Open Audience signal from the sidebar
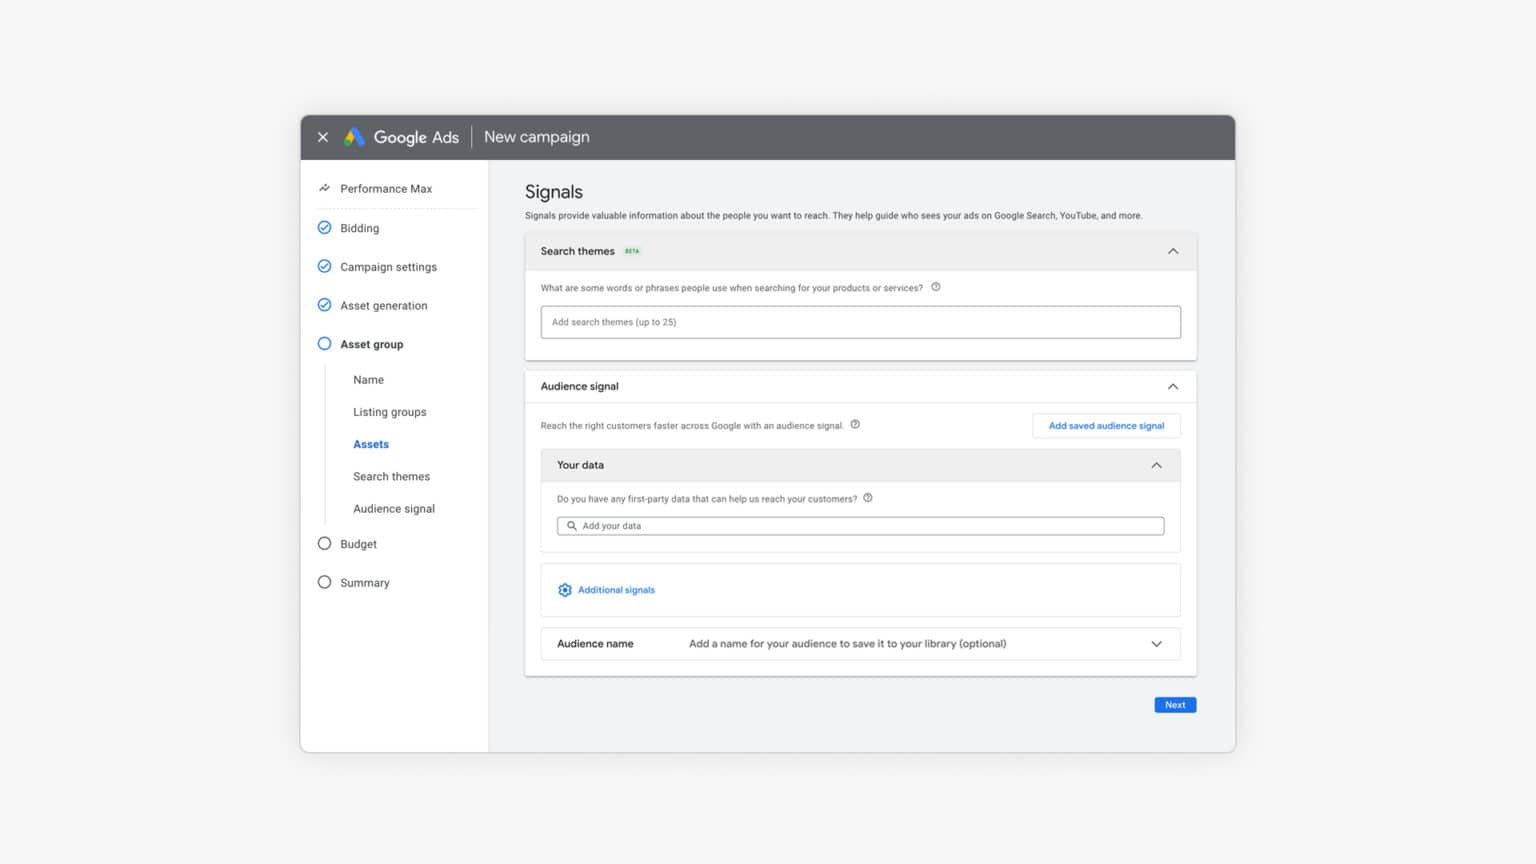The width and height of the screenshot is (1536, 864). tap(393, 508)
